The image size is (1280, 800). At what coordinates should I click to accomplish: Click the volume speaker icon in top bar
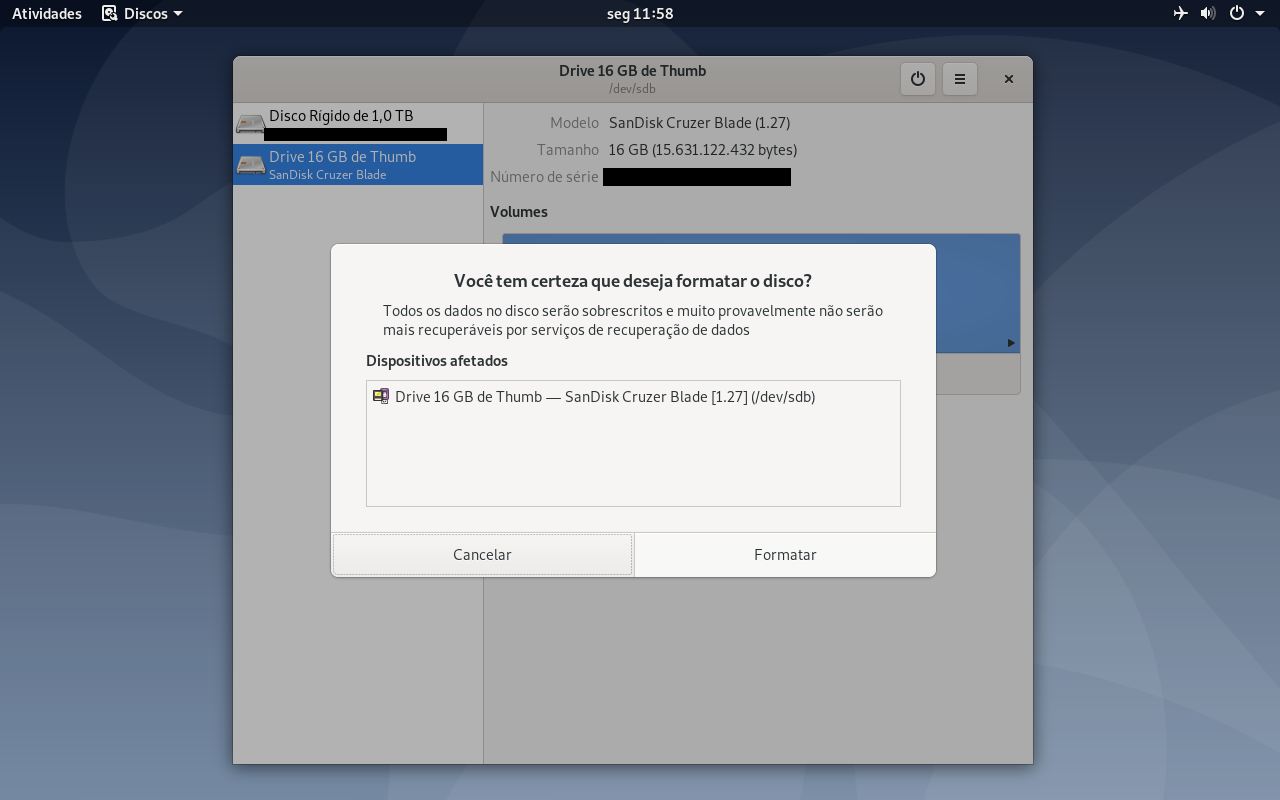(x=1208, y=13)
